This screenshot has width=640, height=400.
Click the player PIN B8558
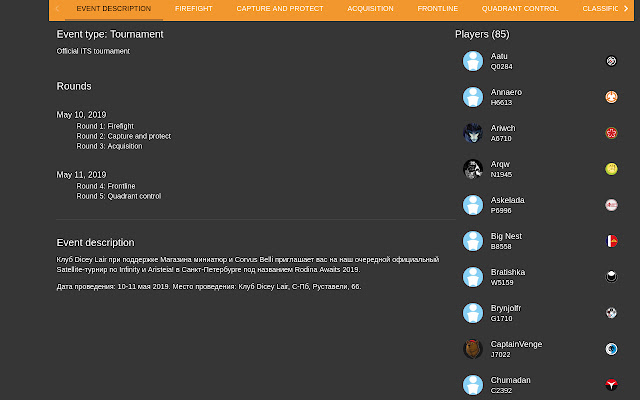(501, 247)
